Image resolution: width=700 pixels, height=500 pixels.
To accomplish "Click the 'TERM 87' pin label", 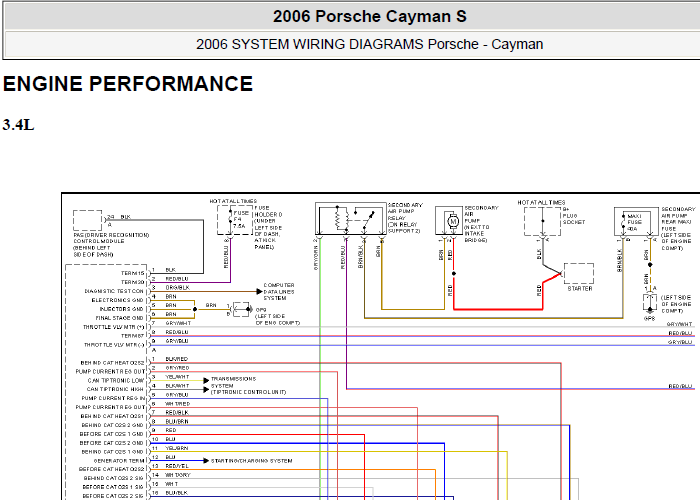I will point(133,336).
